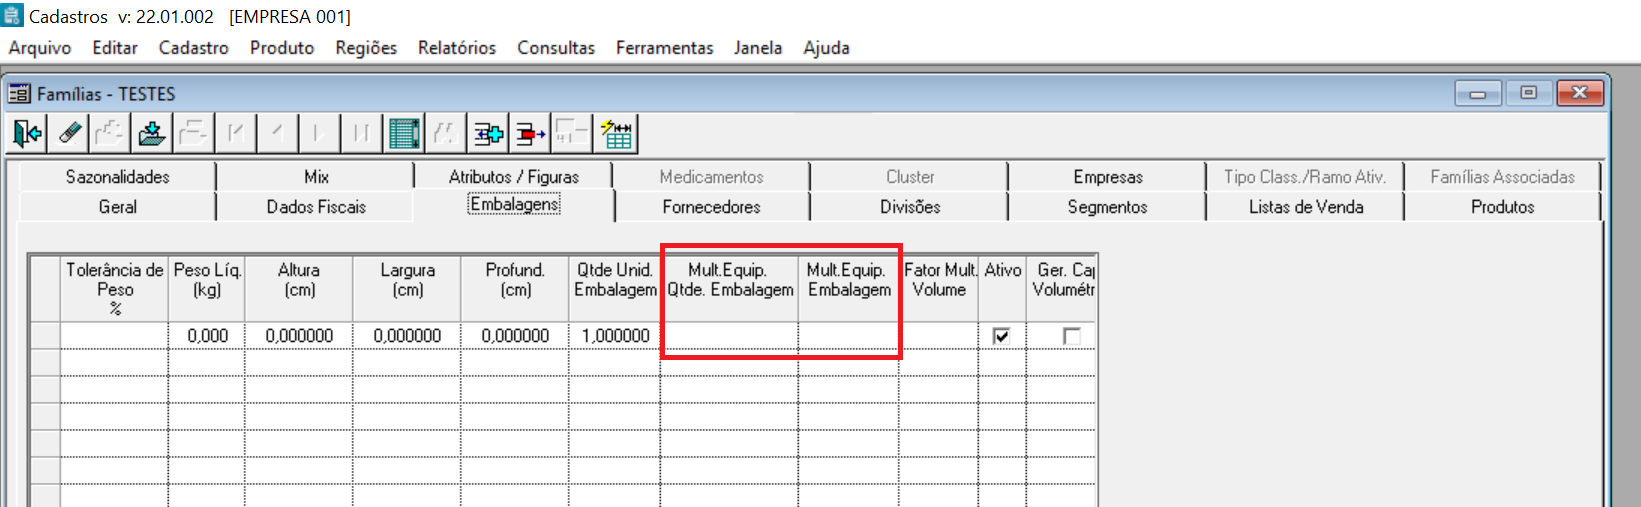Screen dimensions: 1641x507
Task: Open the Regiões menu
Action: click(x=366, y=48)
